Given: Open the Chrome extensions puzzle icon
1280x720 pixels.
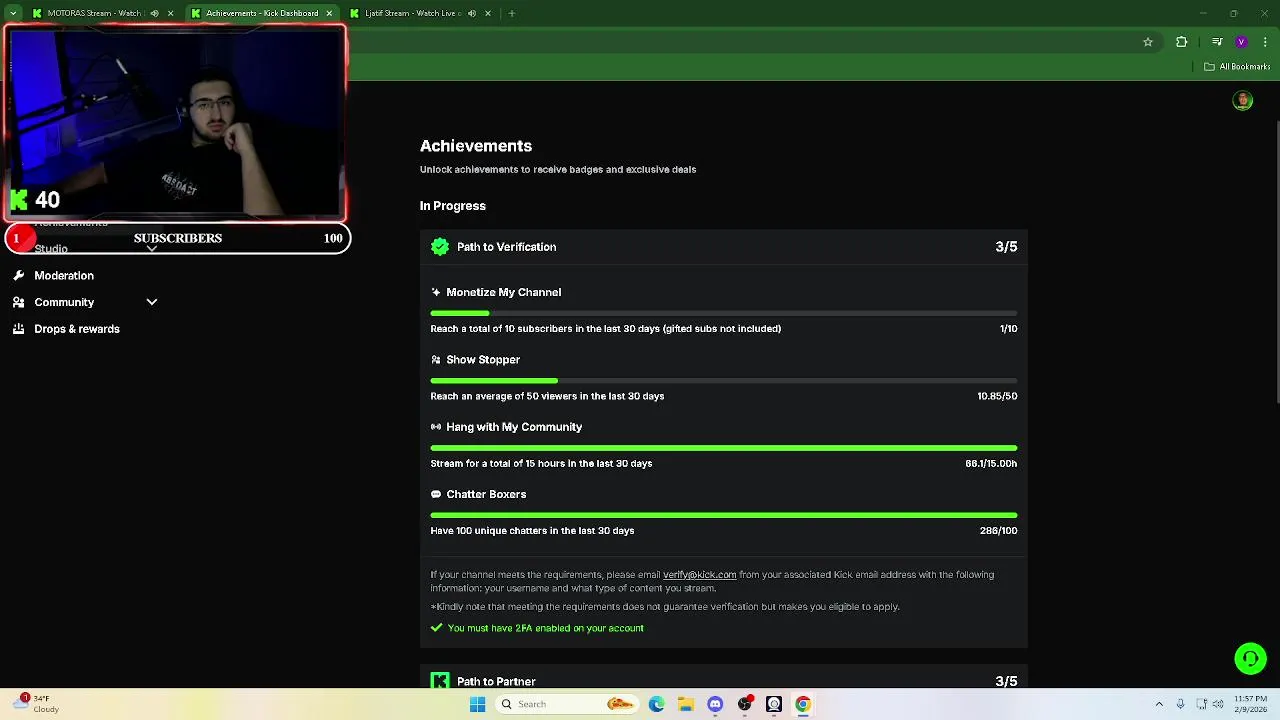Looking at the screenshot, I should click(1181, 42).
